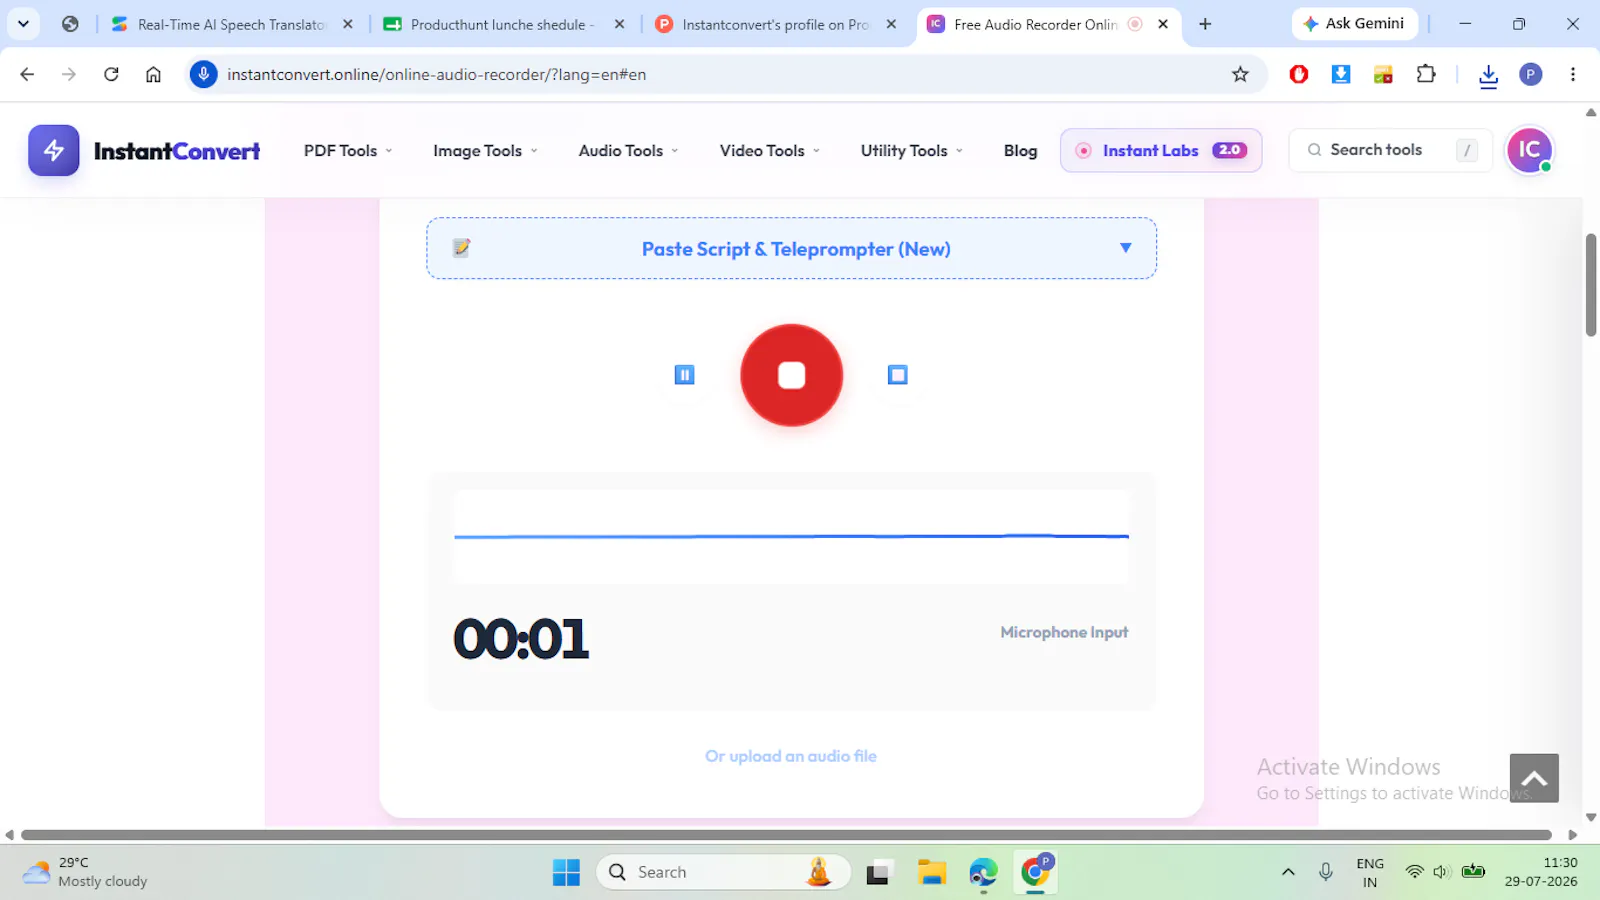Go forward in browser history
The height and width of the screenshot is (900, 1600).
point(69,74)
